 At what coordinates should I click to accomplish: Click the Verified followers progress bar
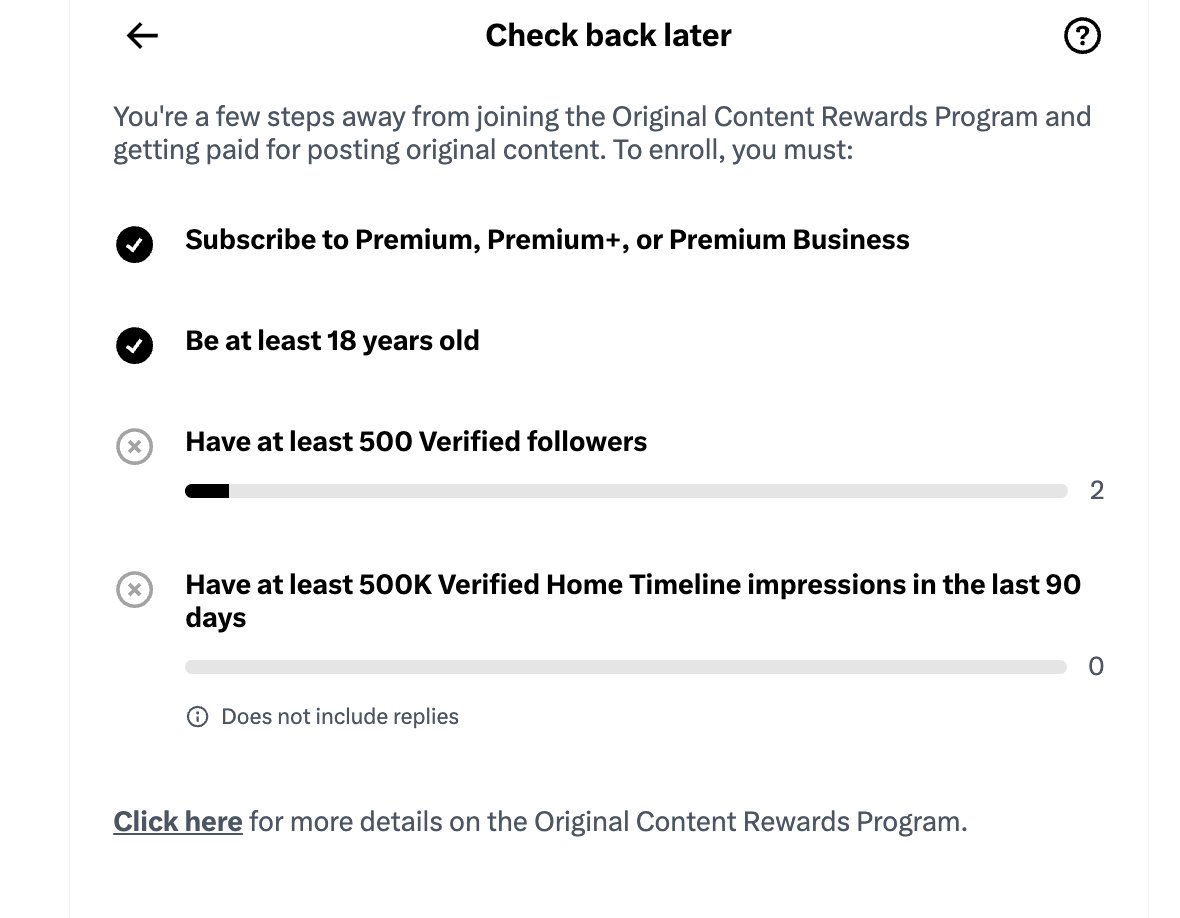pos(626,491)
